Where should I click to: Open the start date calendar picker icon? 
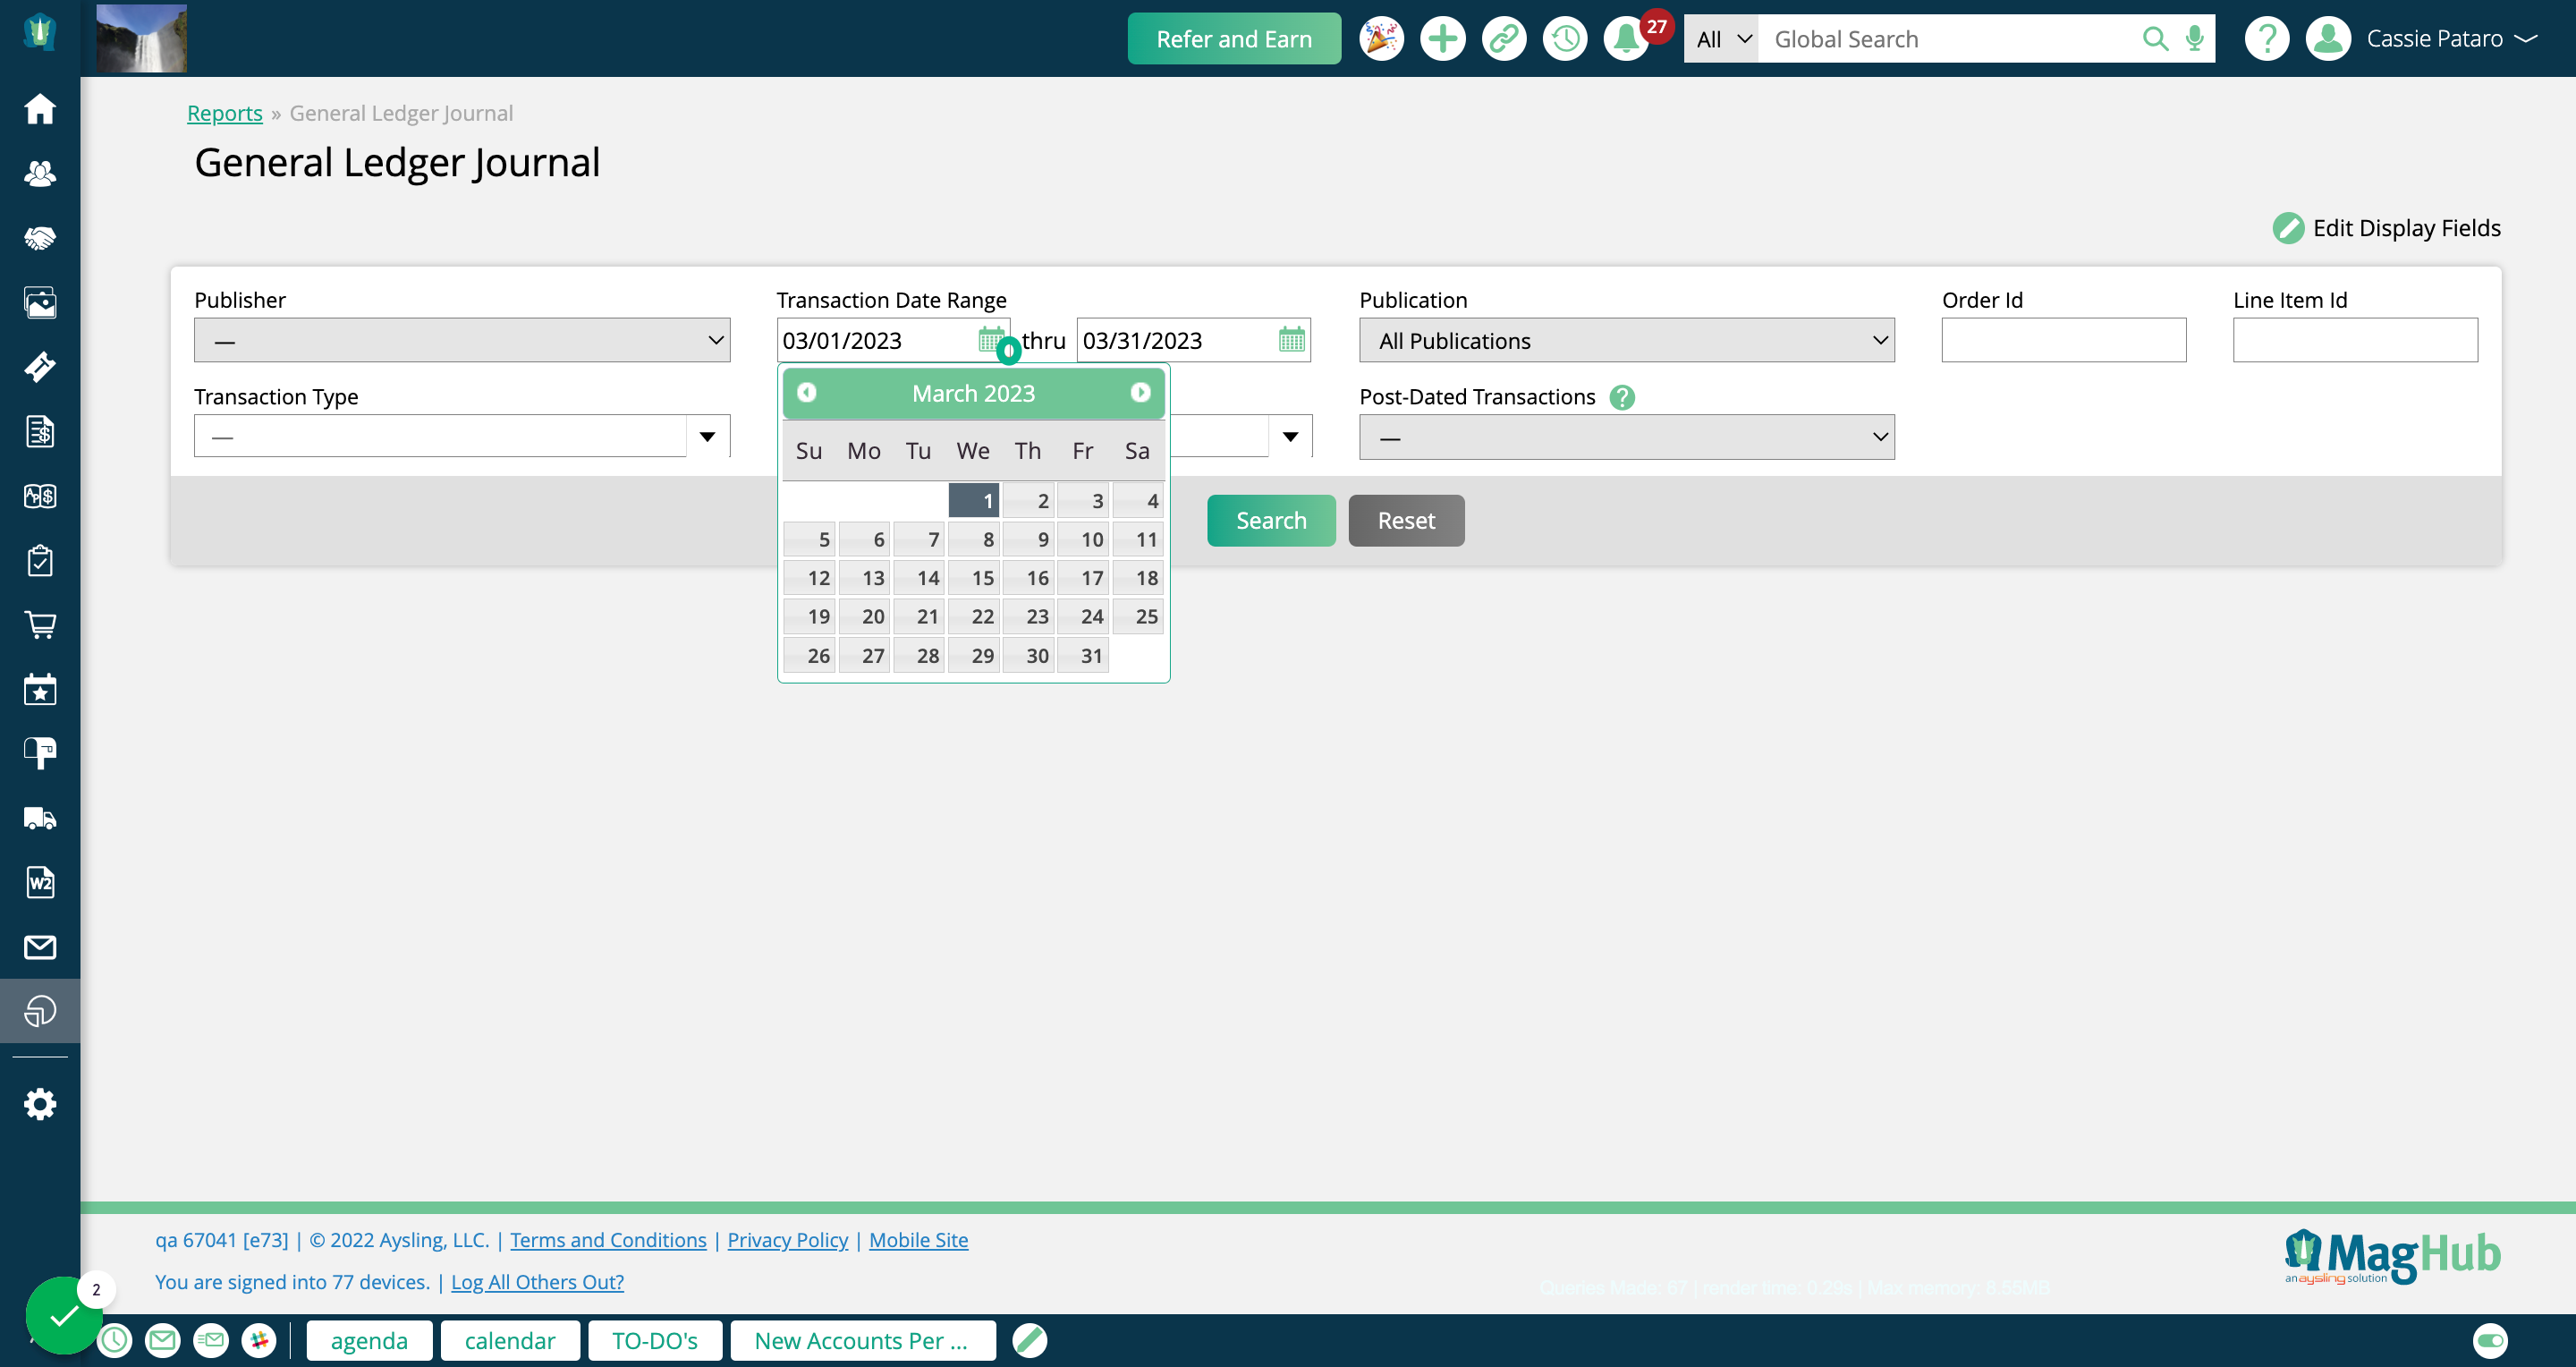pyautogui.click(x=990, y=340)
